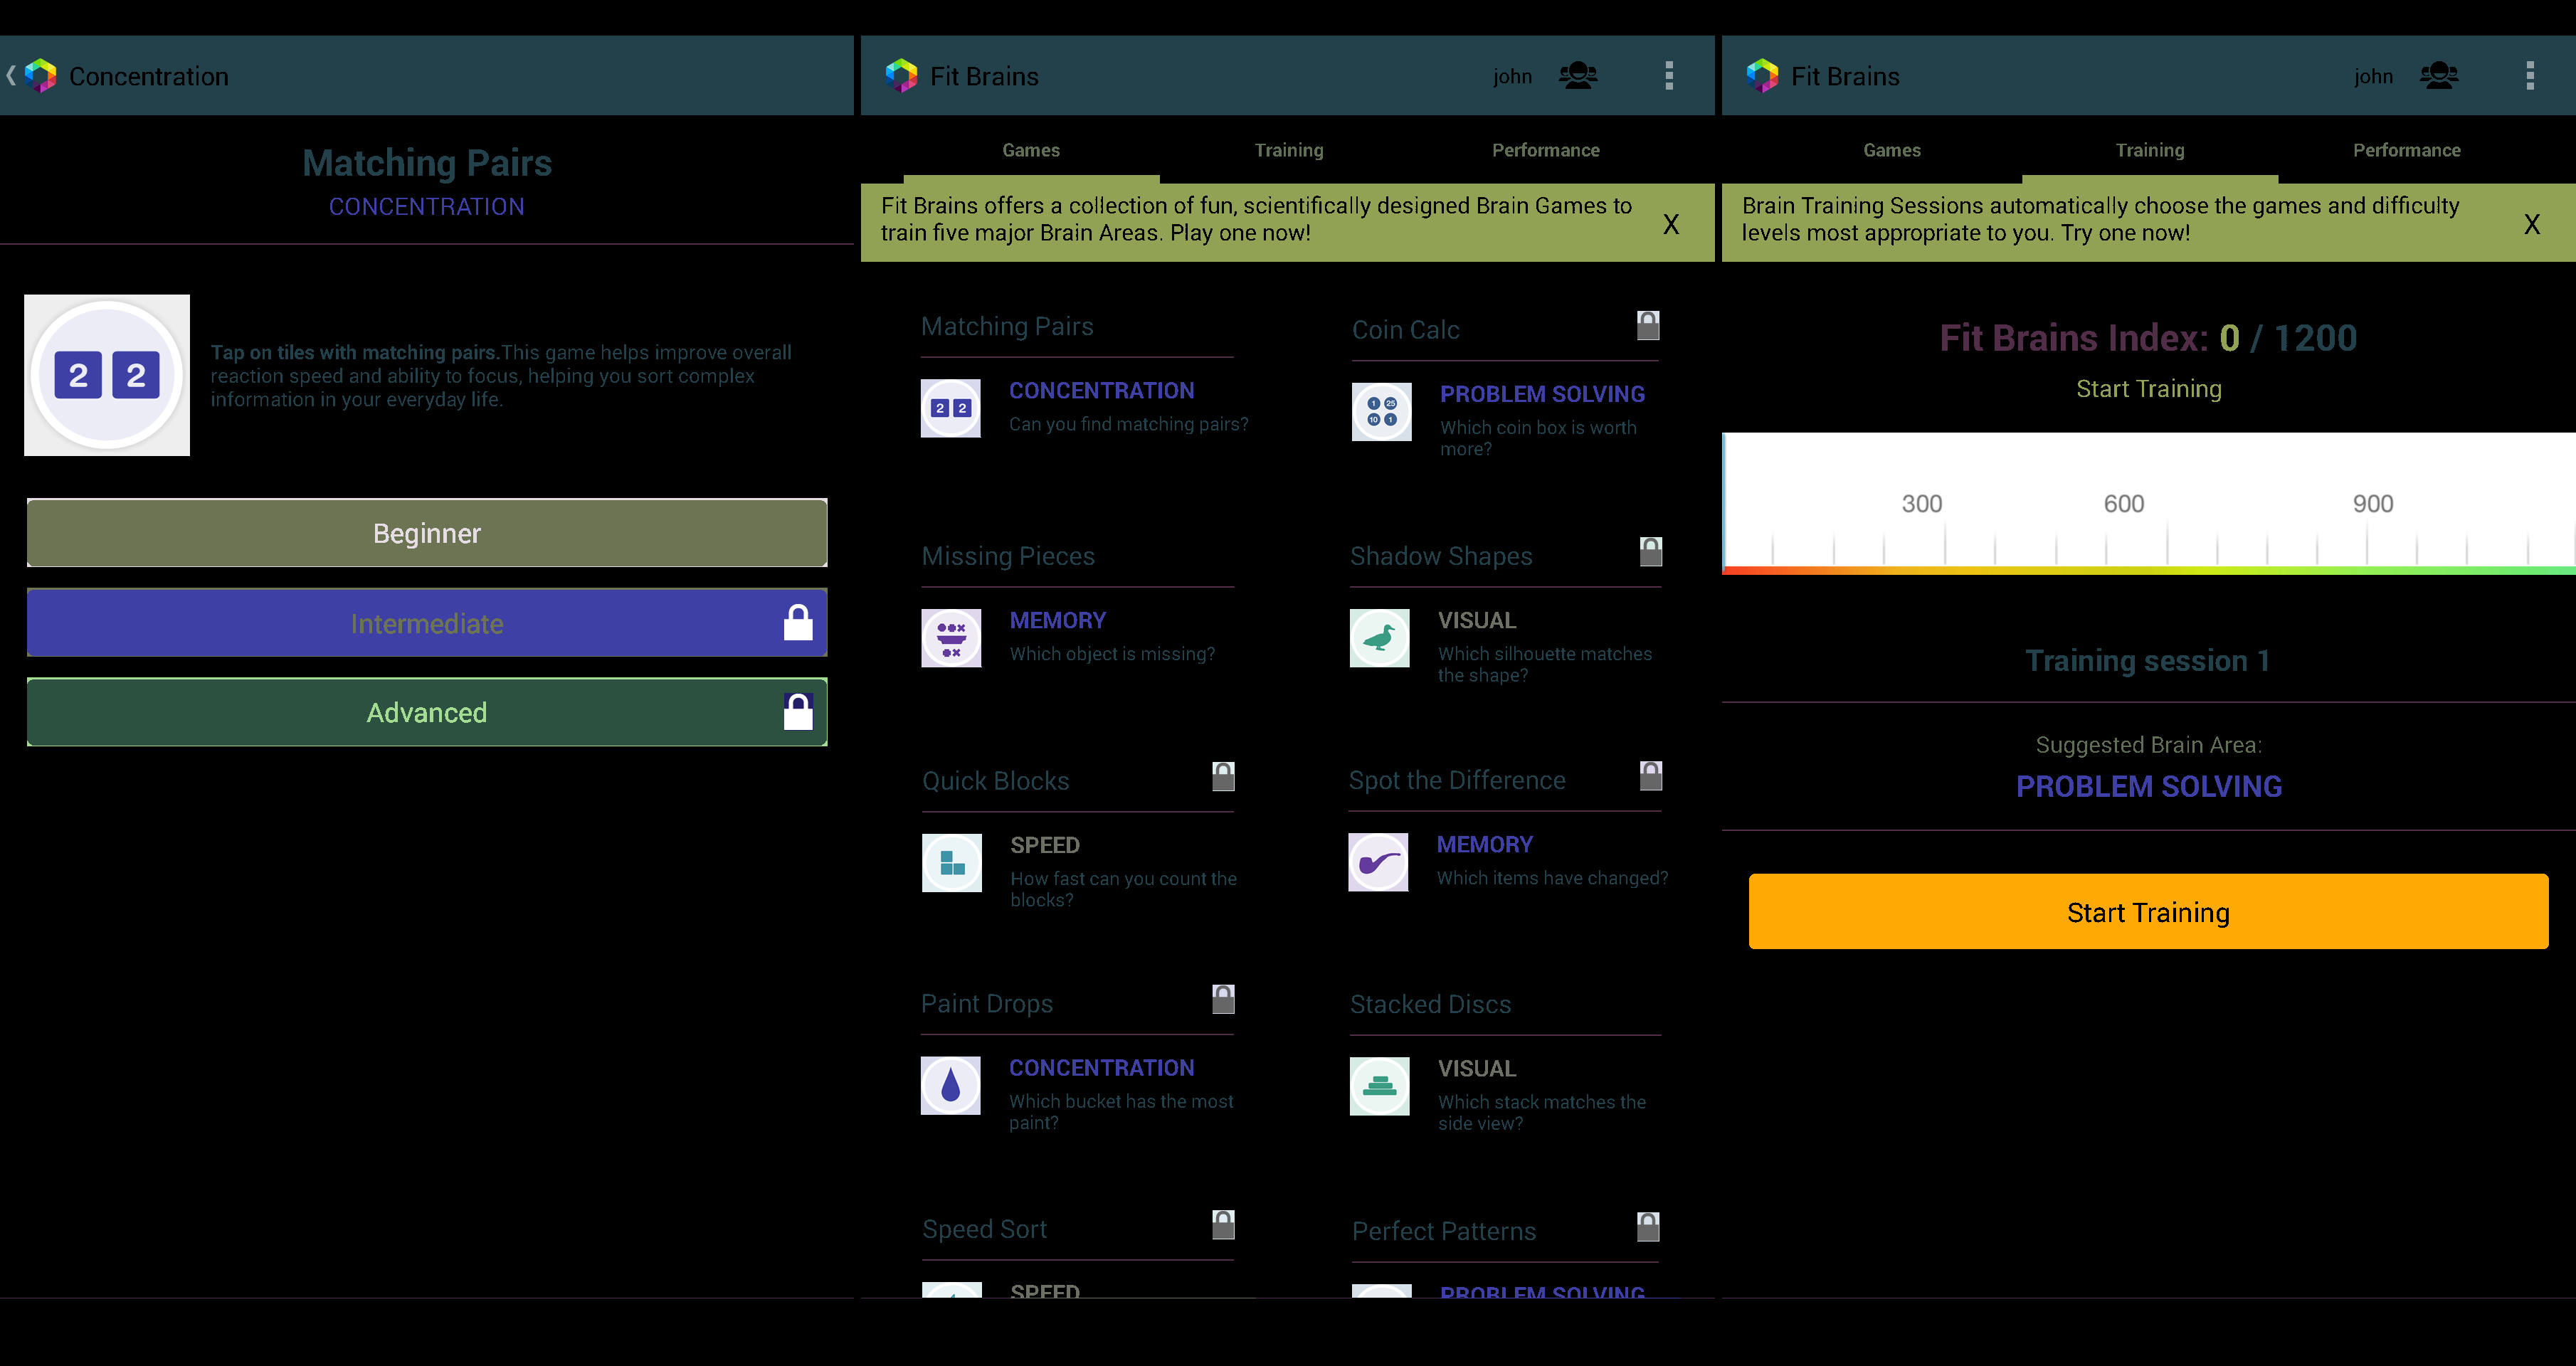
Task: Click Fit Brains logo in Training screen
Action: pyautogui.click(x=1762, y=76)
